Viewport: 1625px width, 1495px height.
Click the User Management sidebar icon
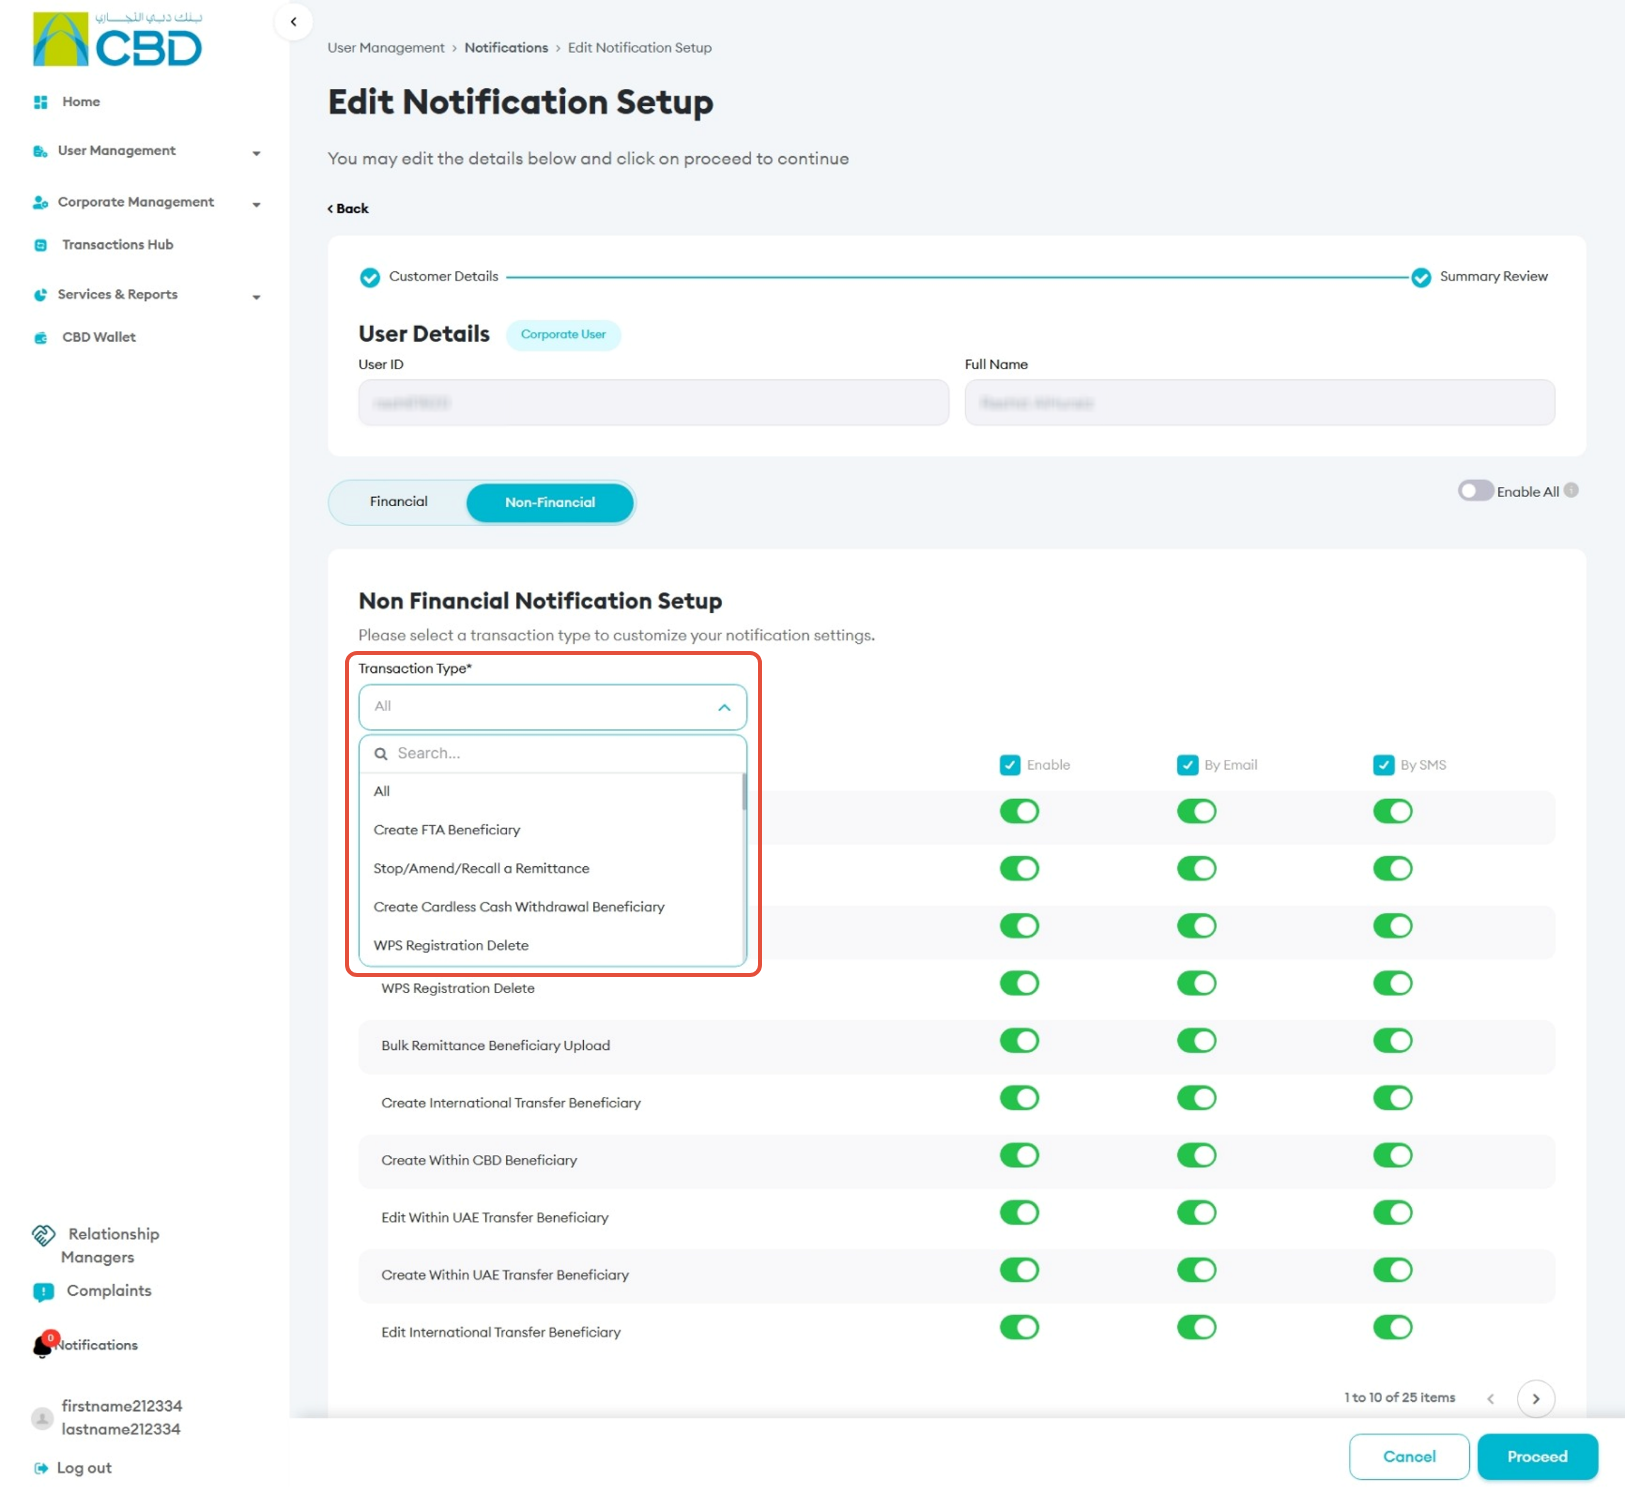tap(40, 151)
